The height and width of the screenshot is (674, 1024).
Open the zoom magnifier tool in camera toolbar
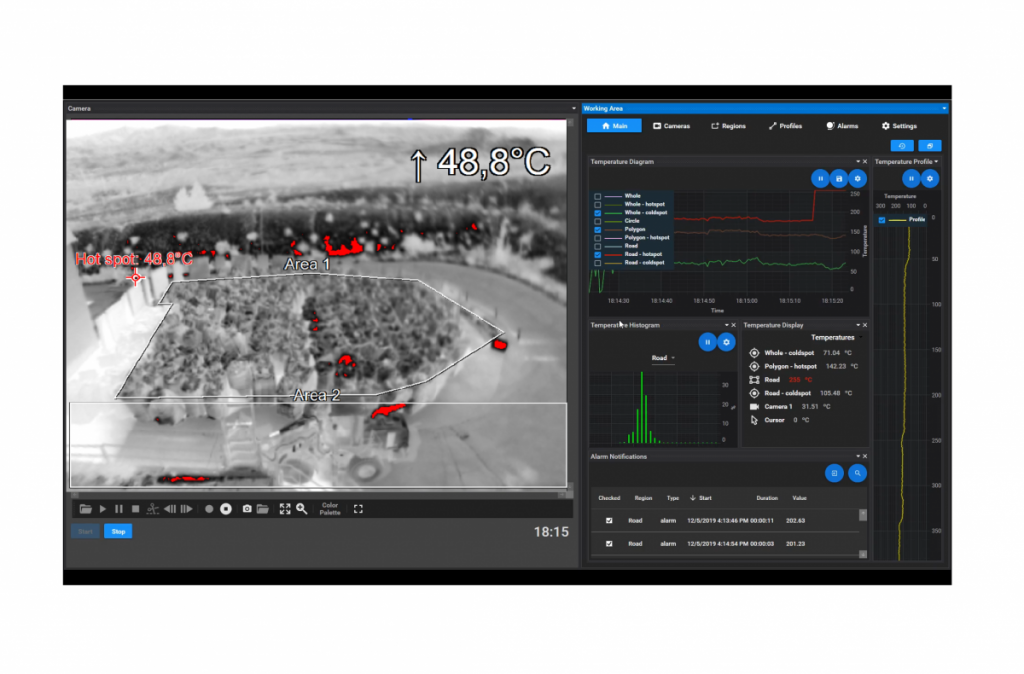coord(303,509)
